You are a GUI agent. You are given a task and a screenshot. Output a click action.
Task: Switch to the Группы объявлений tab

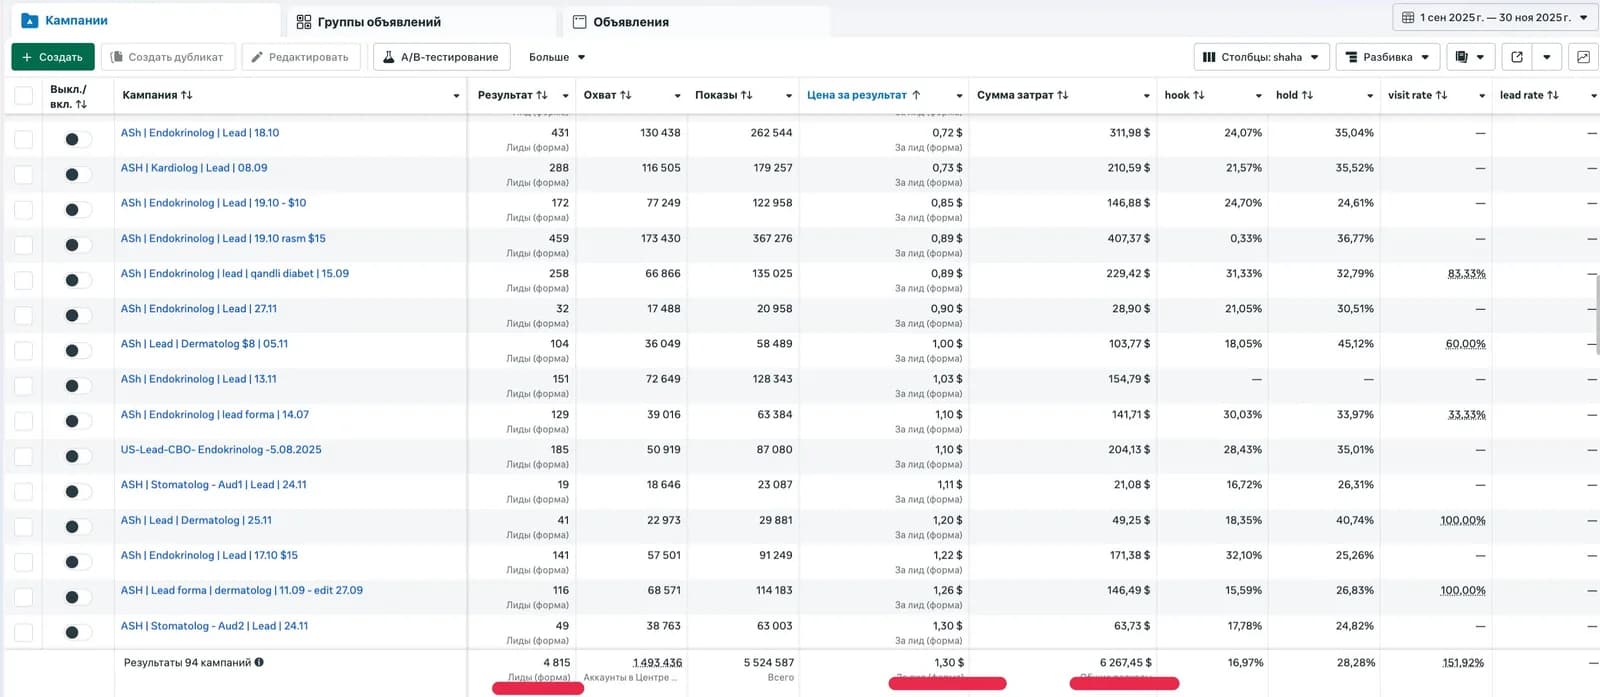[420, 21]
